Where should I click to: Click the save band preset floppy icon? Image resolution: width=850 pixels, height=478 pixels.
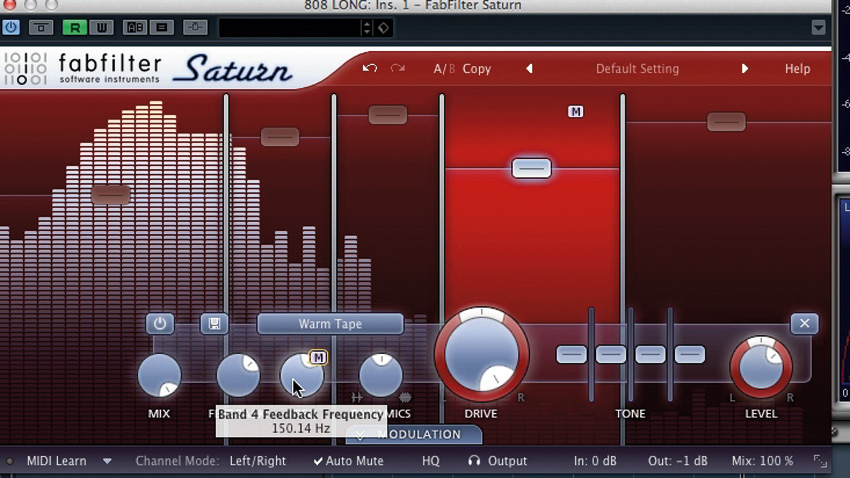[x=214, y=324]
